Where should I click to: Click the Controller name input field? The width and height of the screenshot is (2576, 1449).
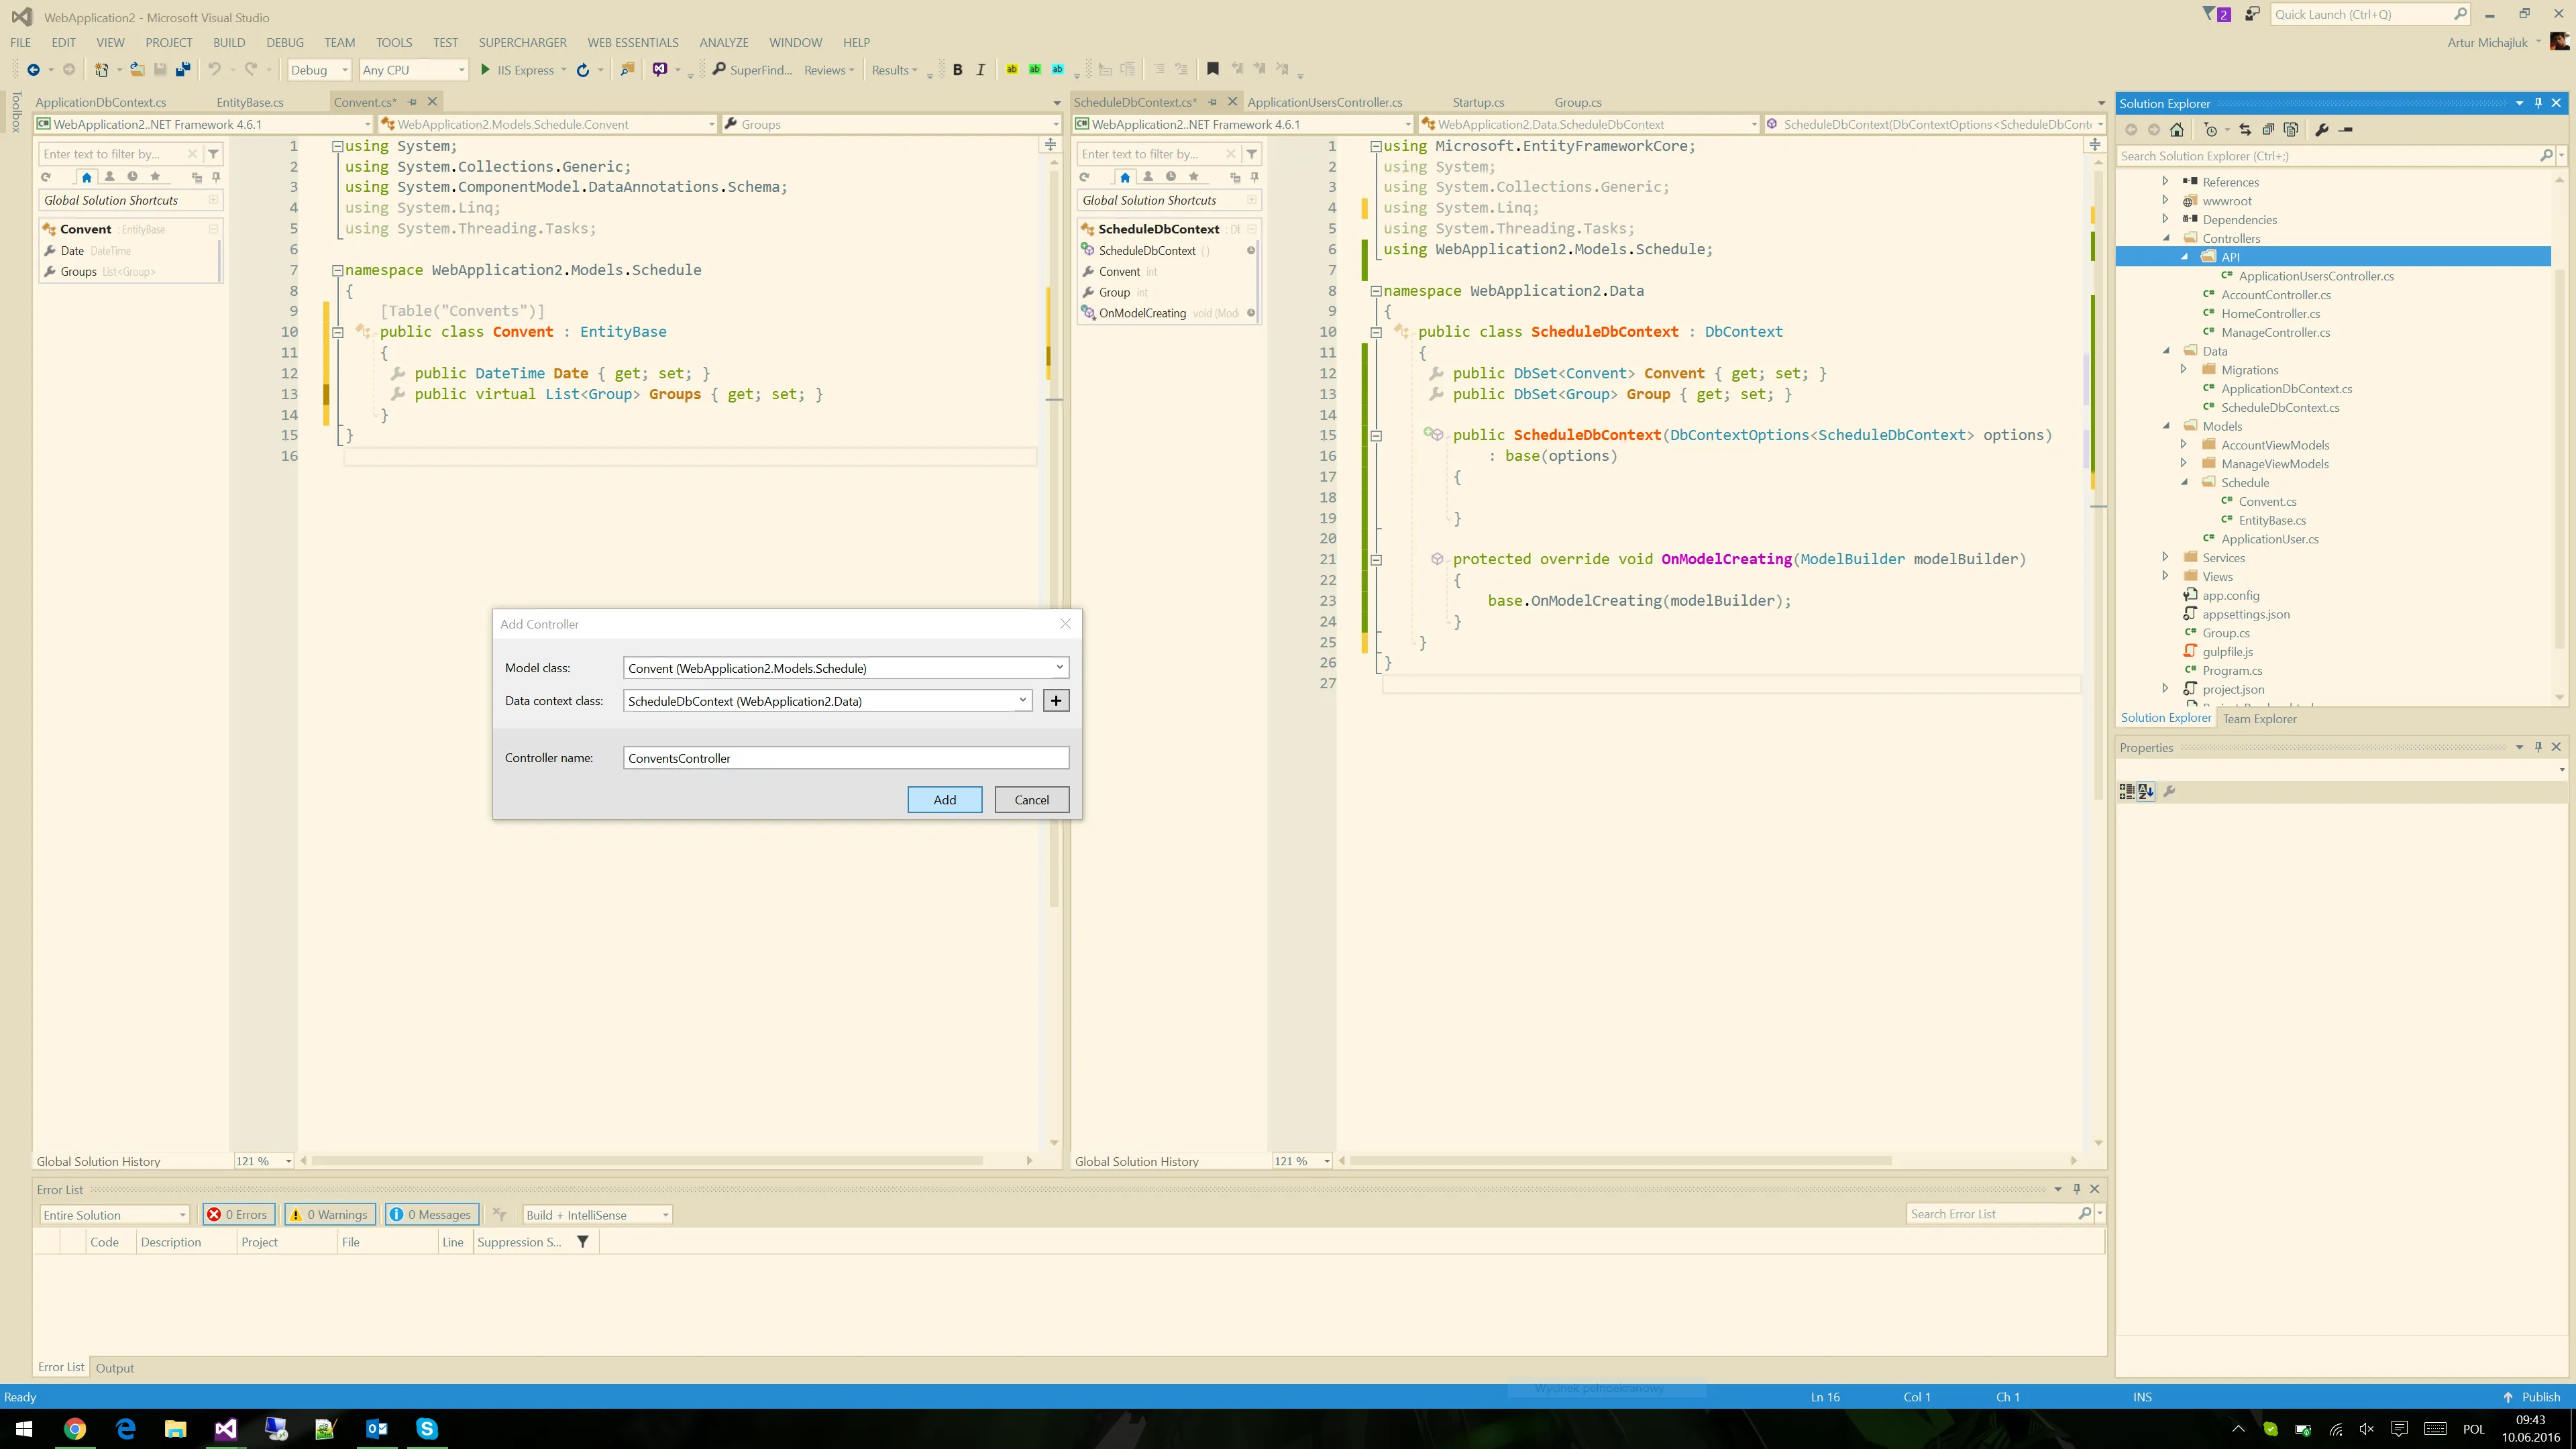click(845, 758)
